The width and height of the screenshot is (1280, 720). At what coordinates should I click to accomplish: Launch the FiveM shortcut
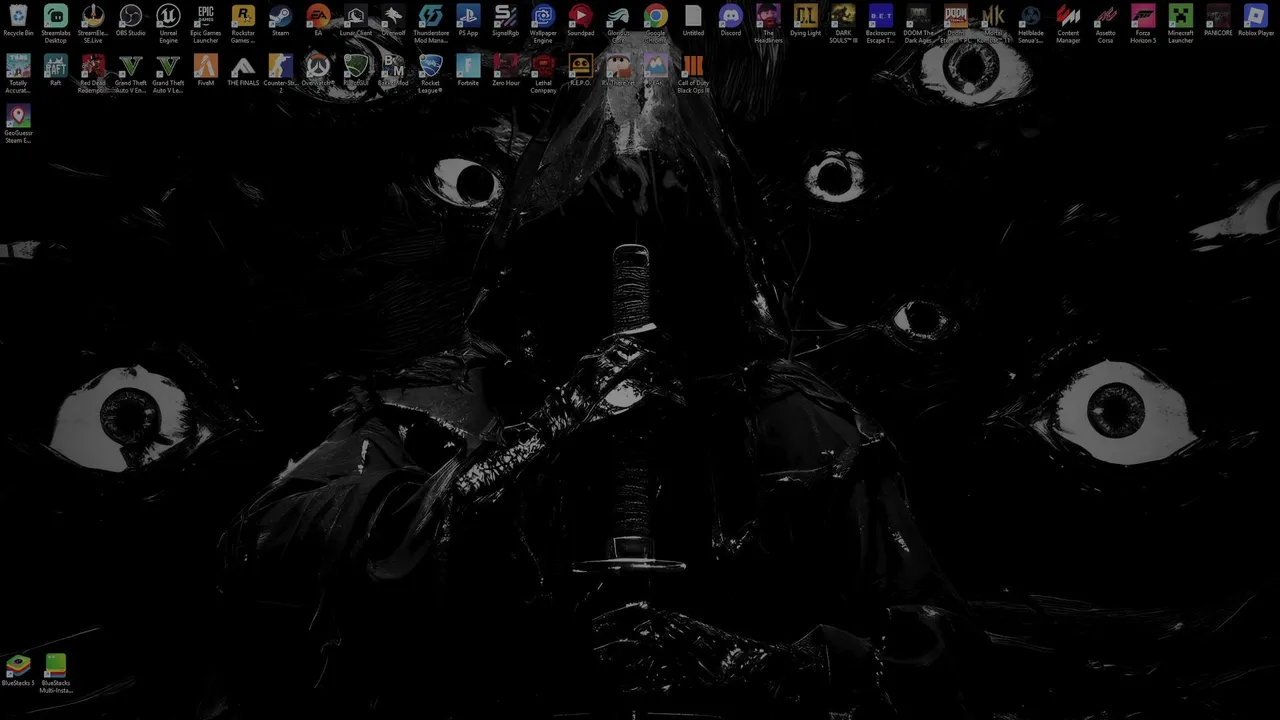coord(206,71)
